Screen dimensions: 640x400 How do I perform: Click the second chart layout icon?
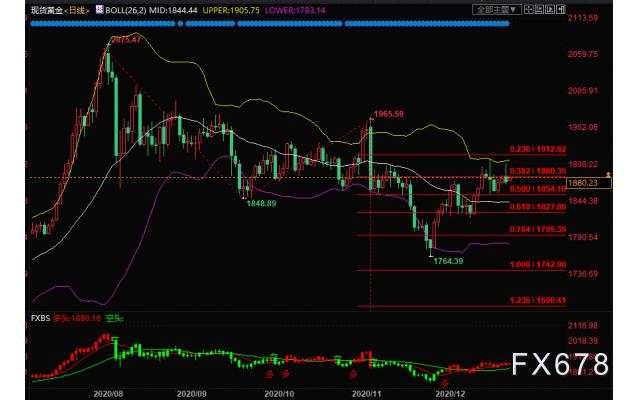point(539,9)
